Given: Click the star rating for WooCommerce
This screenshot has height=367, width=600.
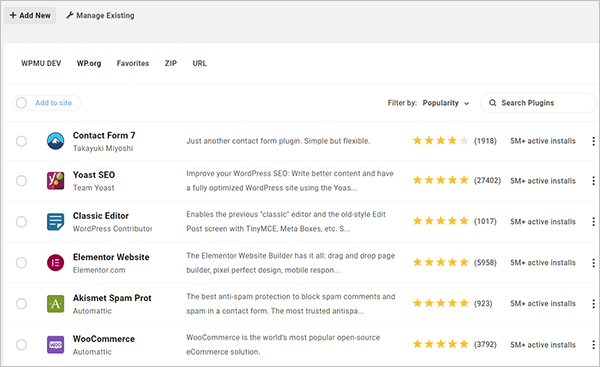Looking at the screenshot, I should tap(440, 344).
